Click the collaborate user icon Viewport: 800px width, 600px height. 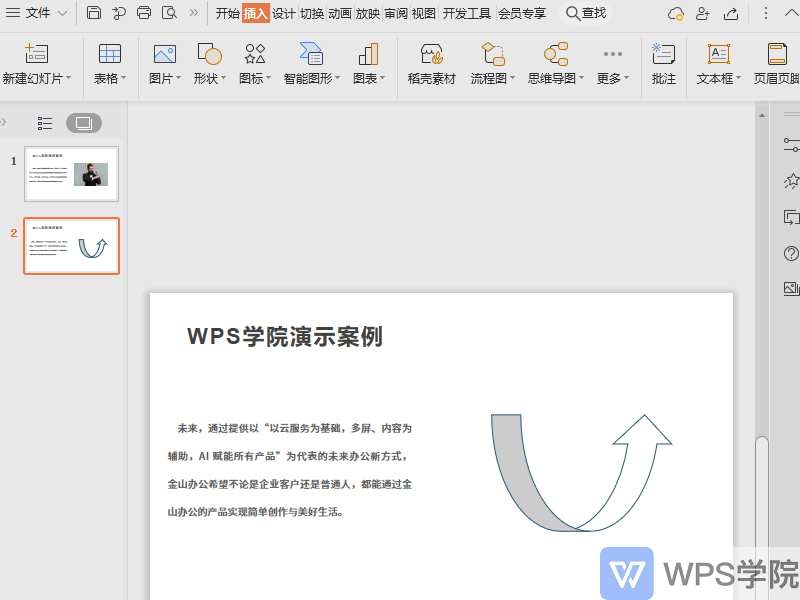coord(703,13)
